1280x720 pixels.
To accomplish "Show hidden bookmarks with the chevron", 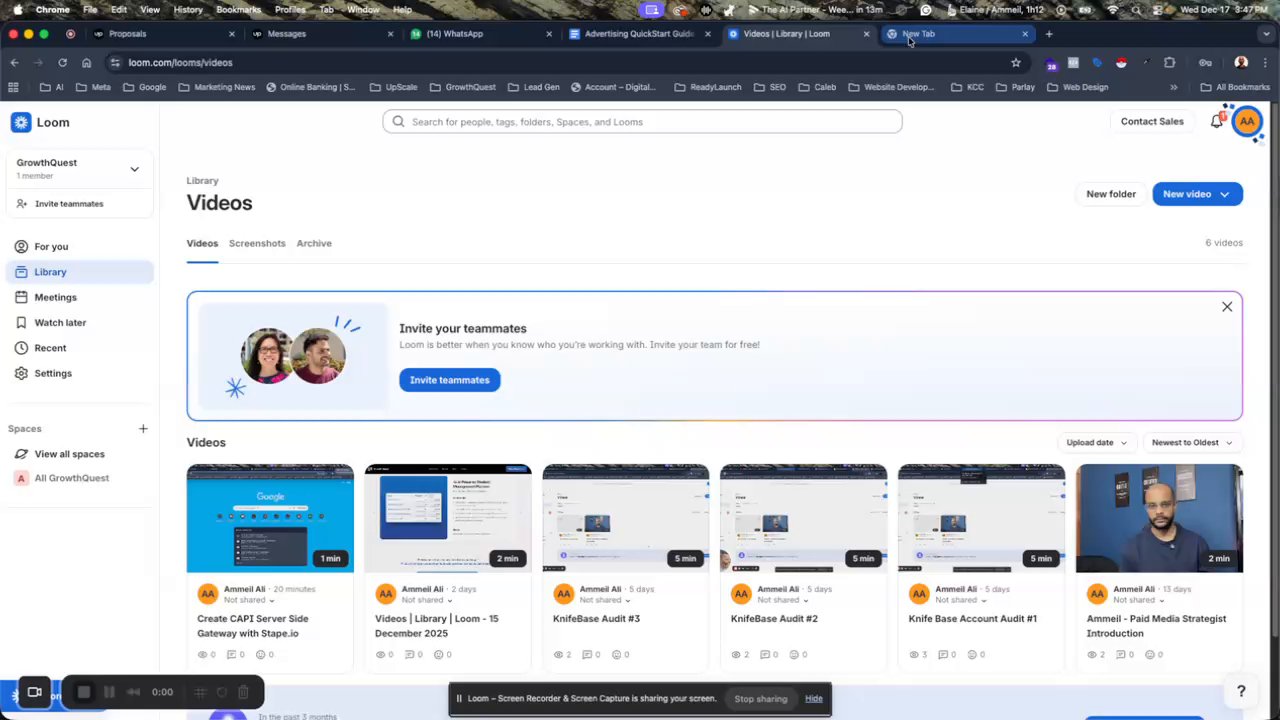I will click(1174, 87).
